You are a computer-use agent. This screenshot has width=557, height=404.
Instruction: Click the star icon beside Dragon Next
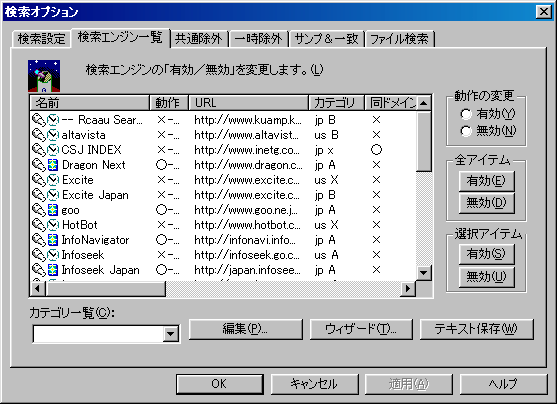tap(53, 165)
